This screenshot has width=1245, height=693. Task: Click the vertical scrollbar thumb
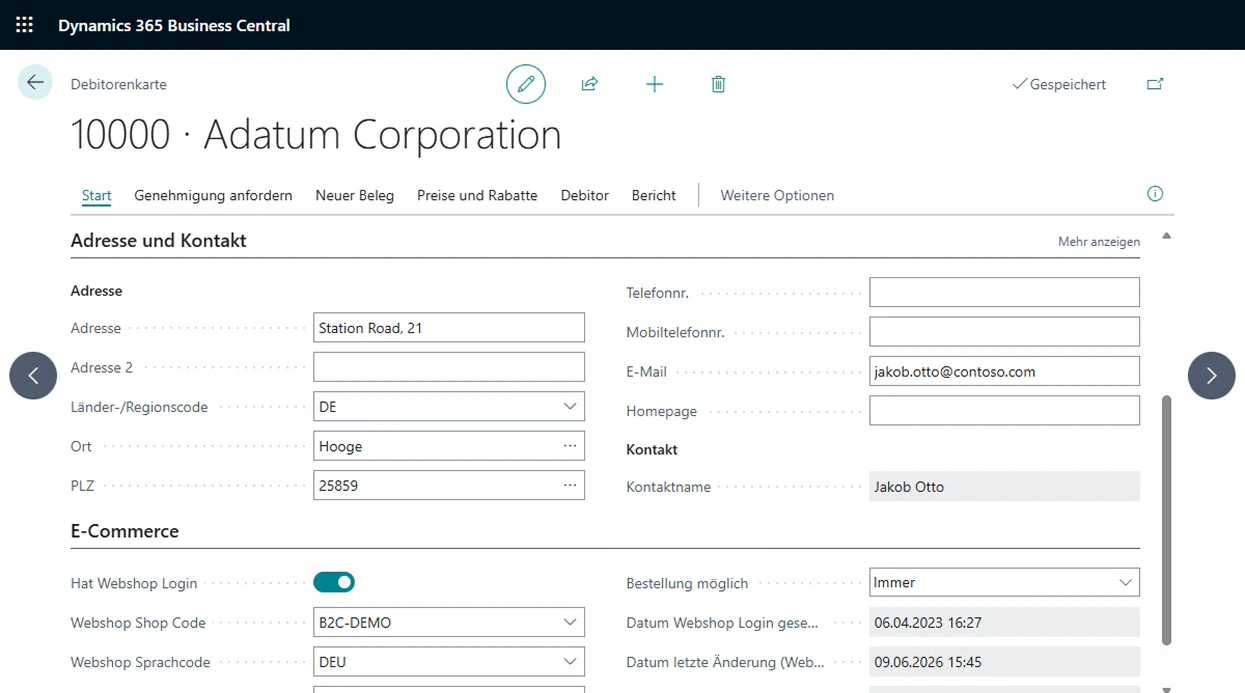[x=1166, y=520]
